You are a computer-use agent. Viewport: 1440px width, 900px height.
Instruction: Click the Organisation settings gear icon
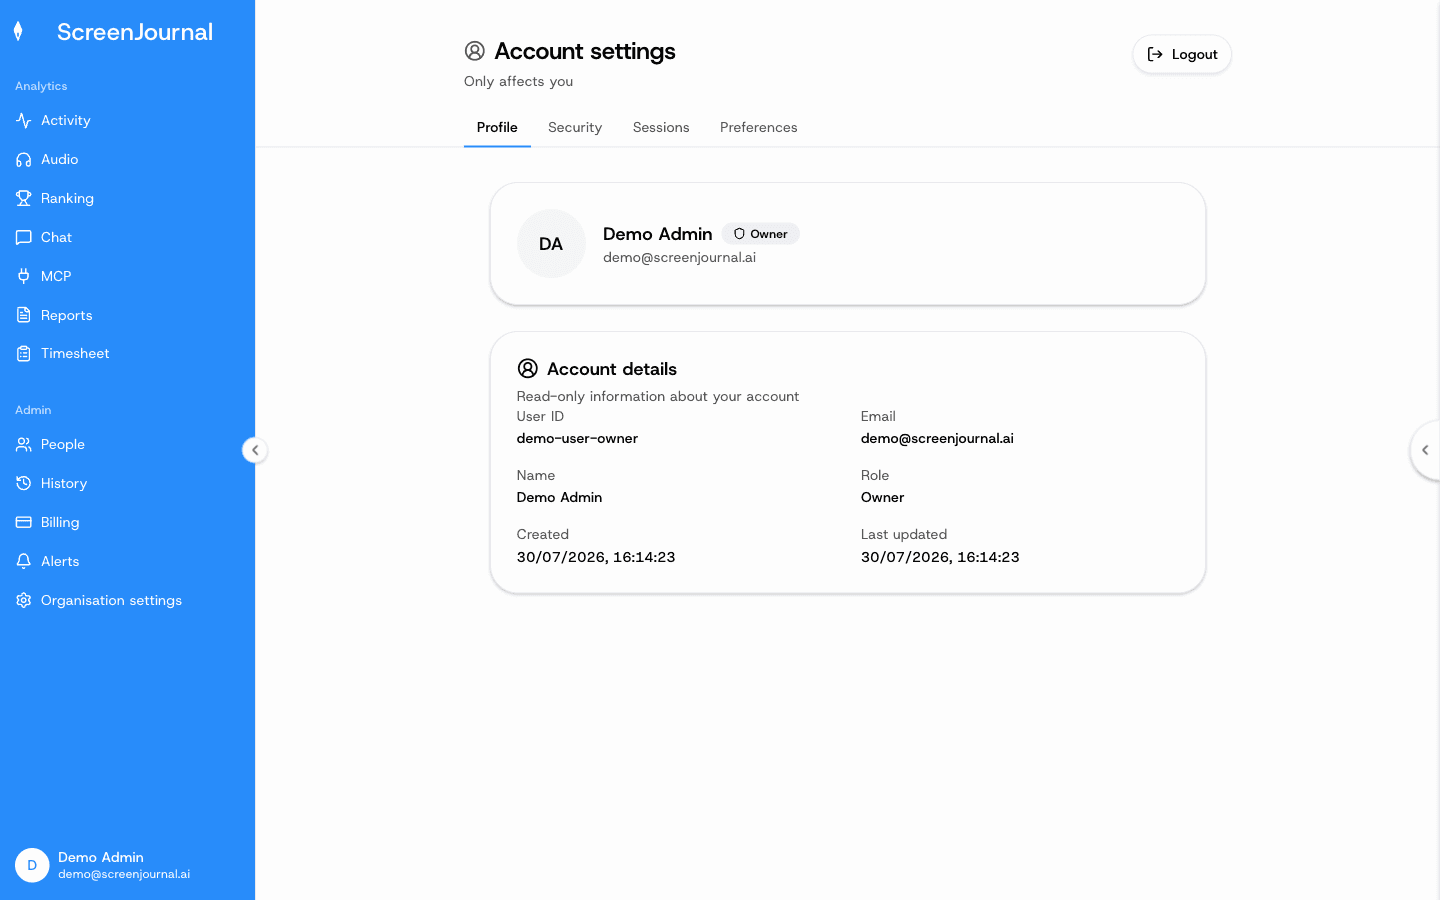24,600
